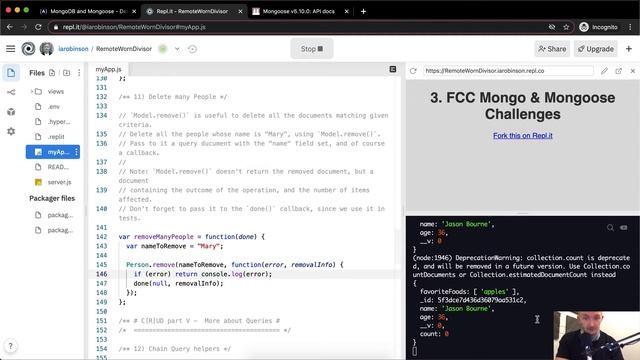The image size is (640, 360).
Task: Switch to the myApp.js editor tab
Action: pyautogui.click(x=109, y=69)
